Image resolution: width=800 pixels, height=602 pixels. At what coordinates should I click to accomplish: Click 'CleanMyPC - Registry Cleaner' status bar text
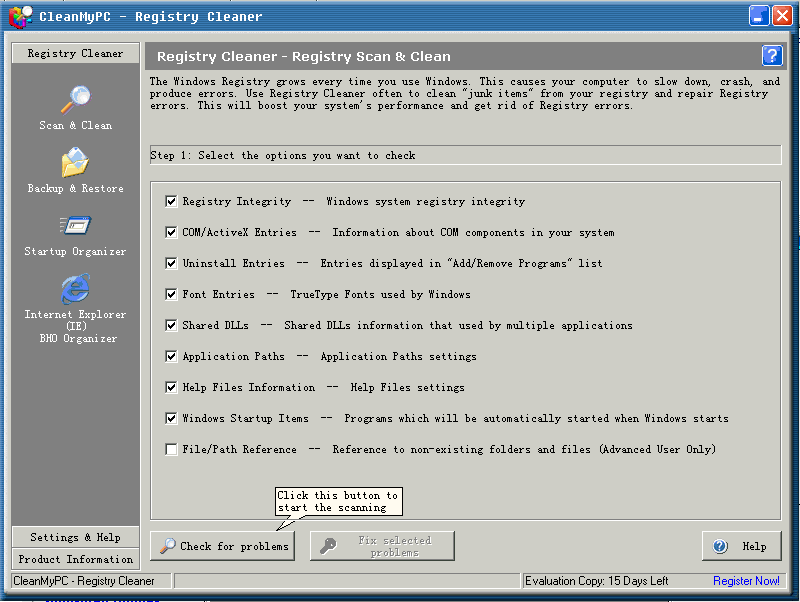[x=84, y=581]
